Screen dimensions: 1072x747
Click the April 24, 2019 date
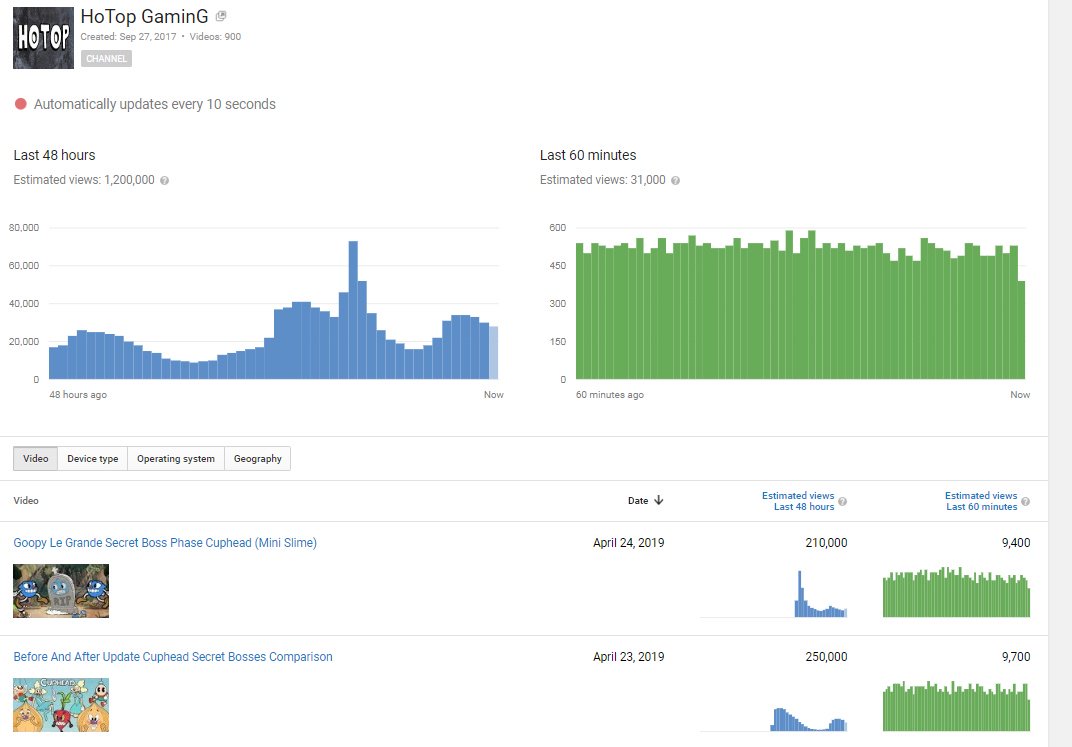coord(628,543)
